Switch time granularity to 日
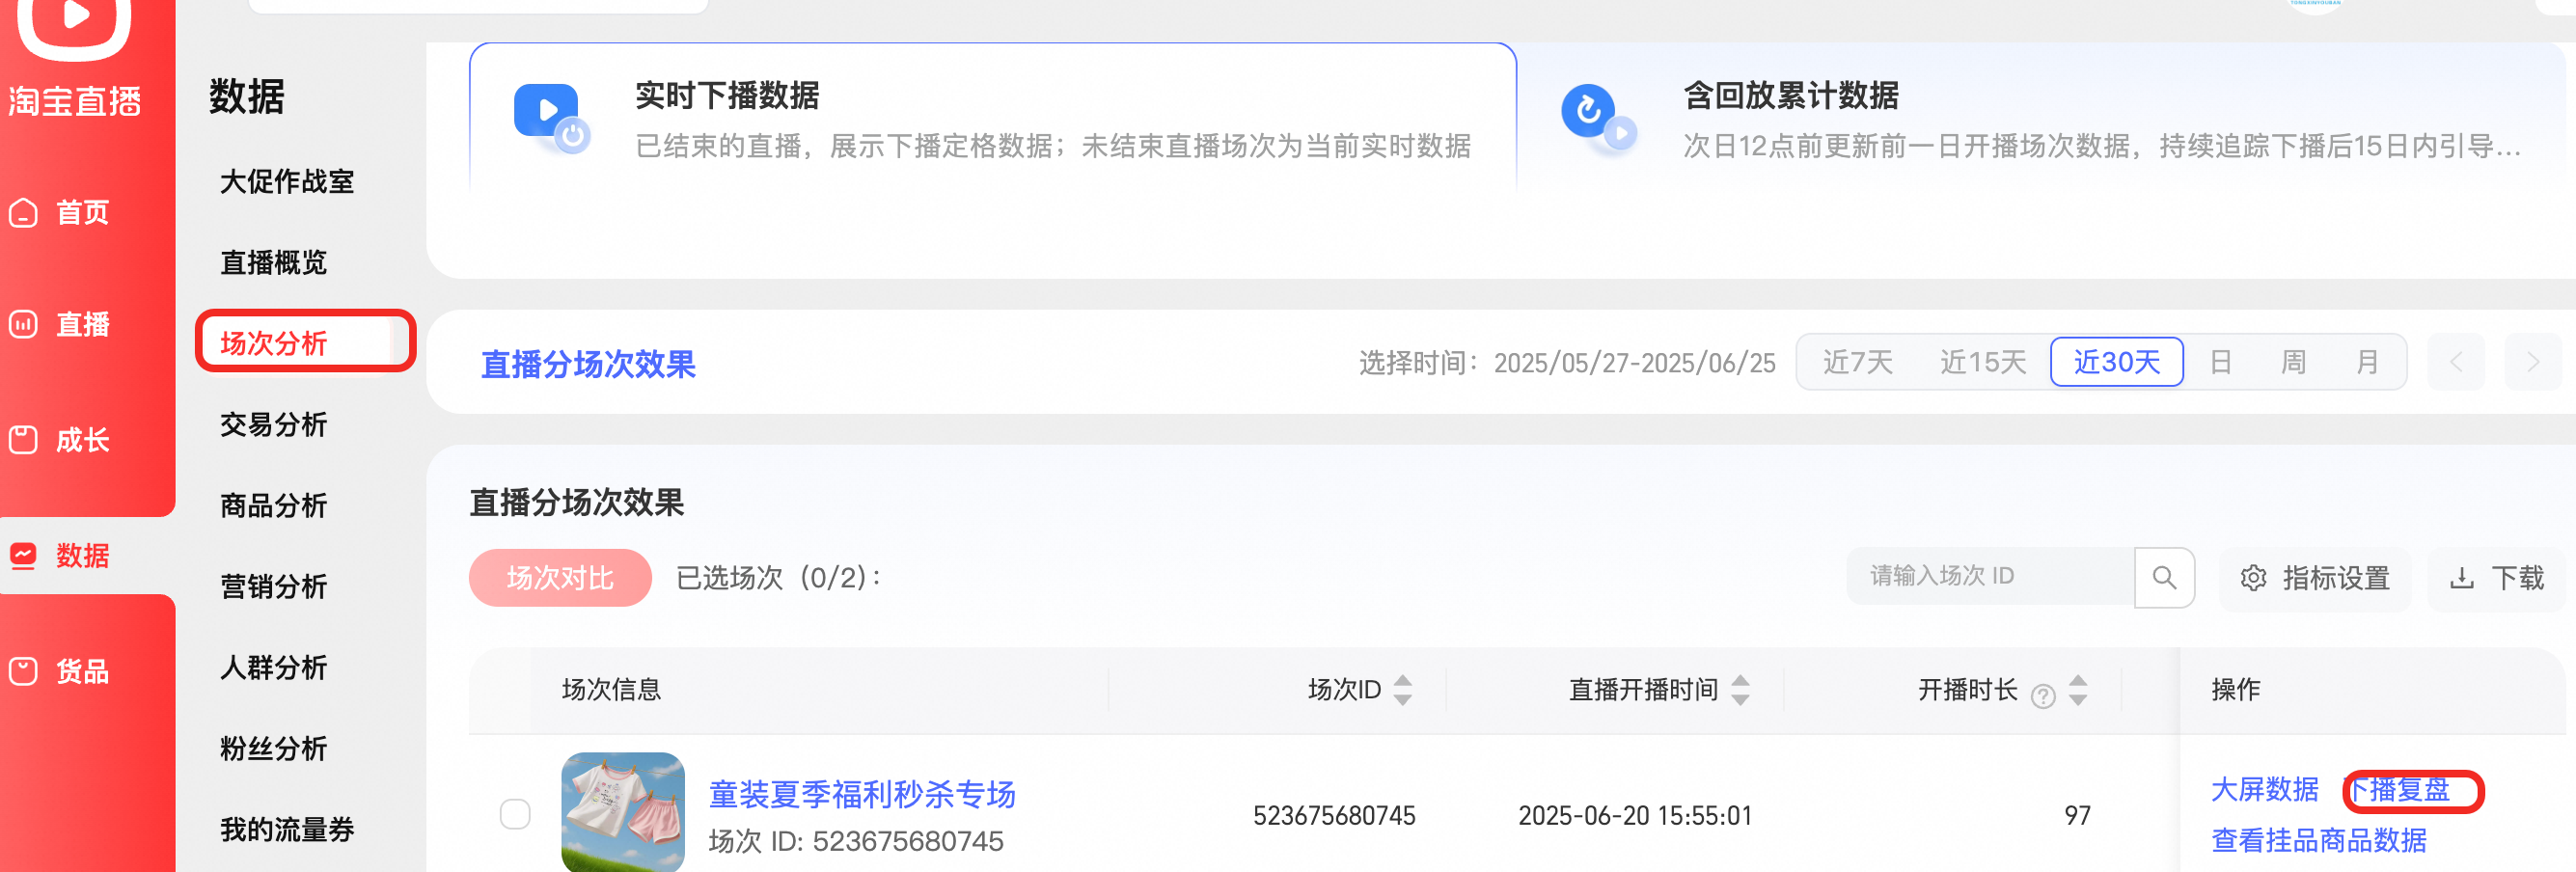This screenshot has height=872, width=2576. (x=2220, y=362)
